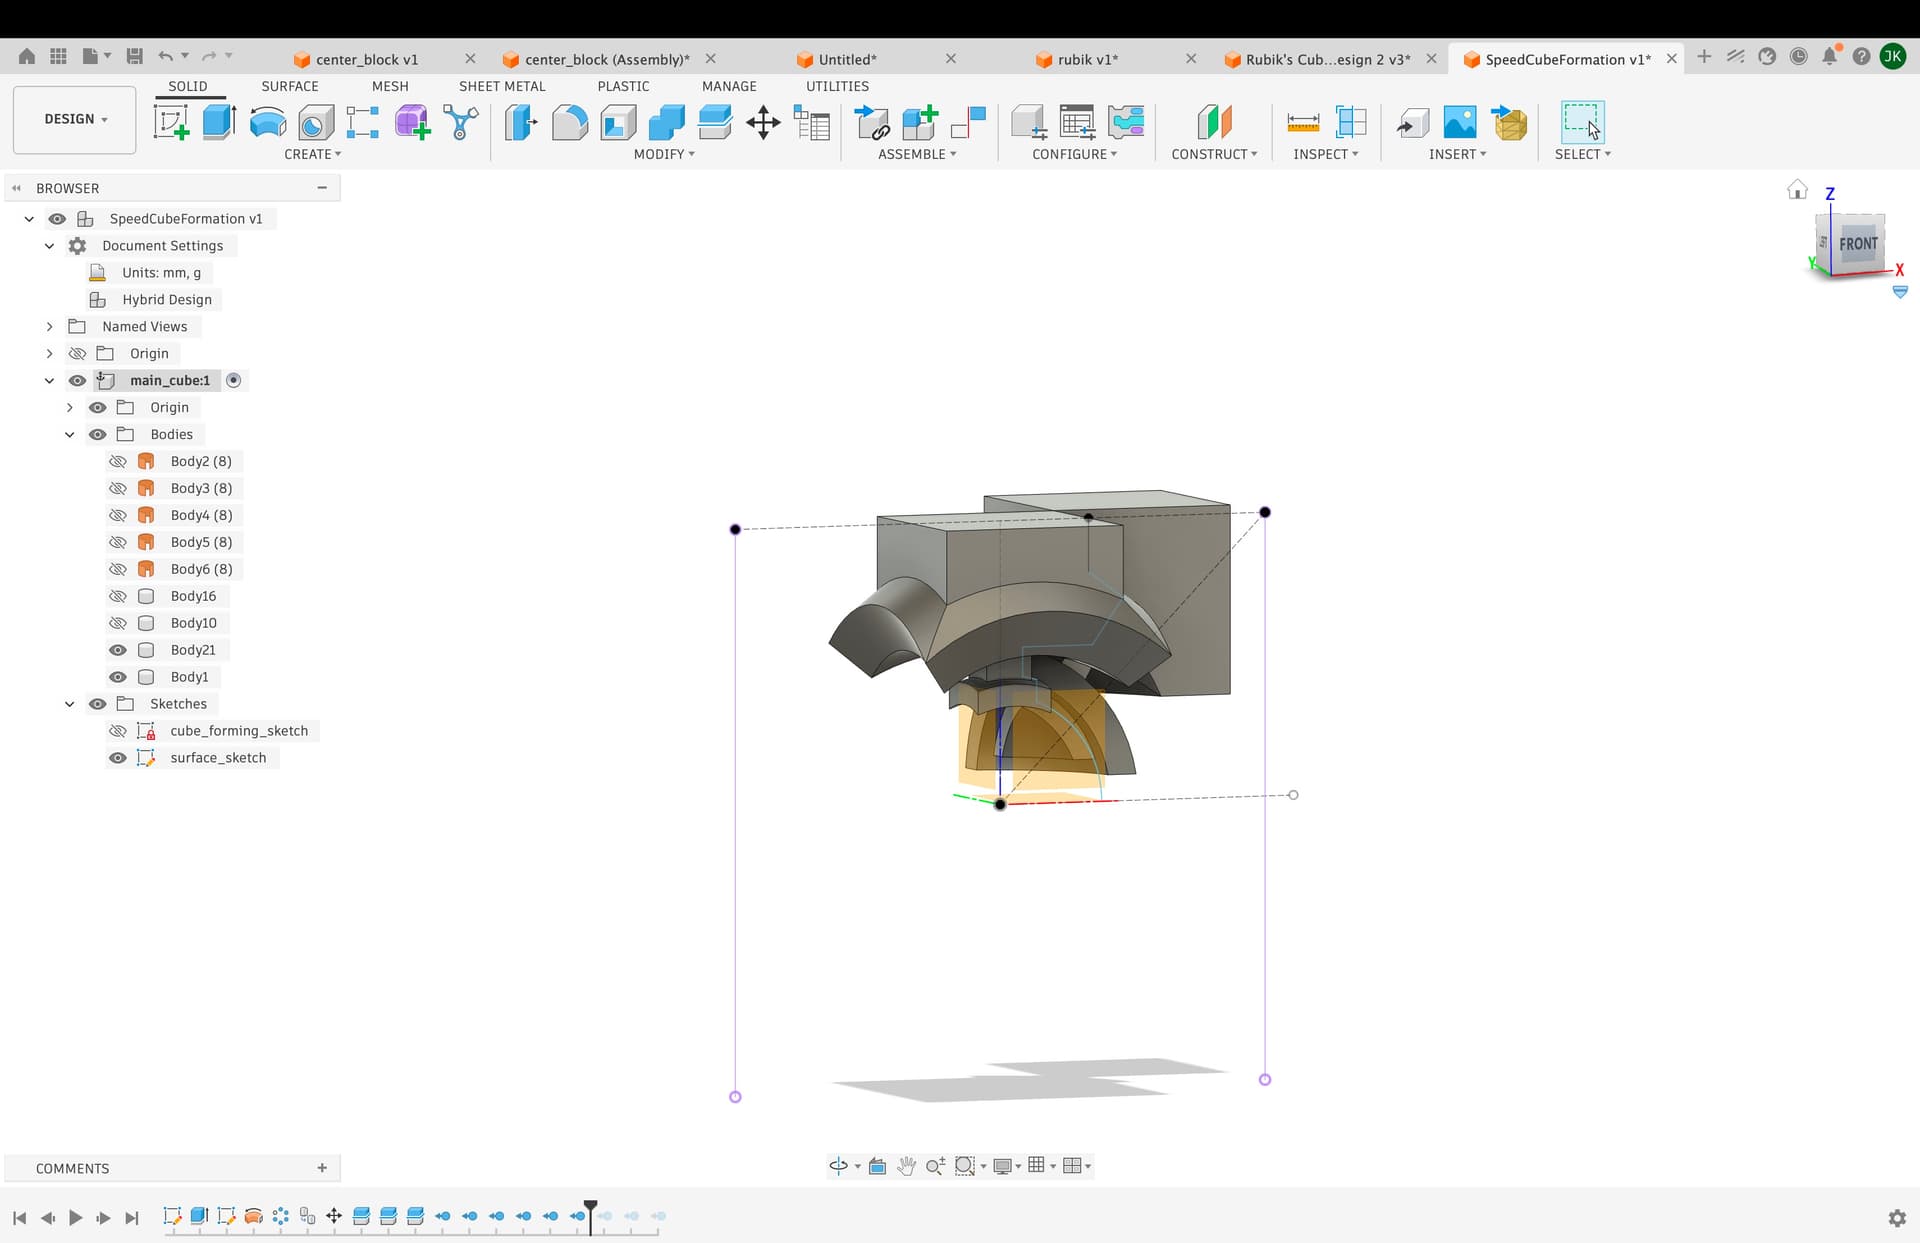Collapse the Sketches folder

(69, 704)
